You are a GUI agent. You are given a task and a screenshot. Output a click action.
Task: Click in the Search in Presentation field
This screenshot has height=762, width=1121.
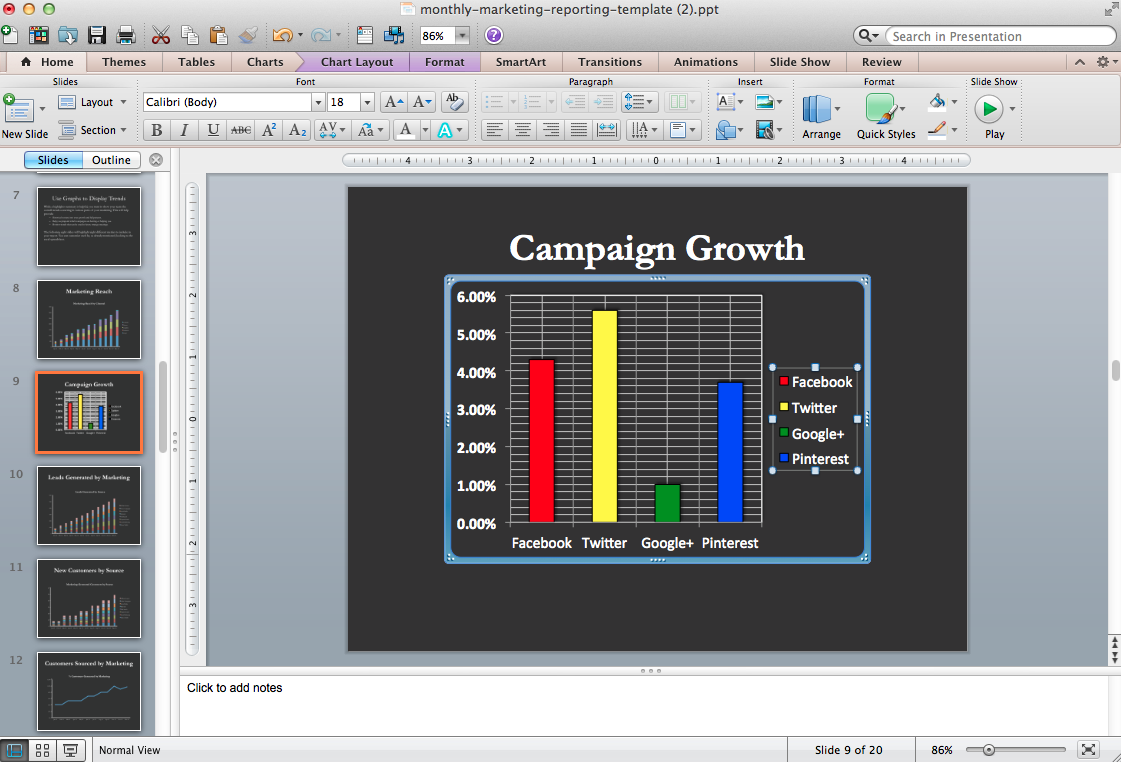(1001, 36)
